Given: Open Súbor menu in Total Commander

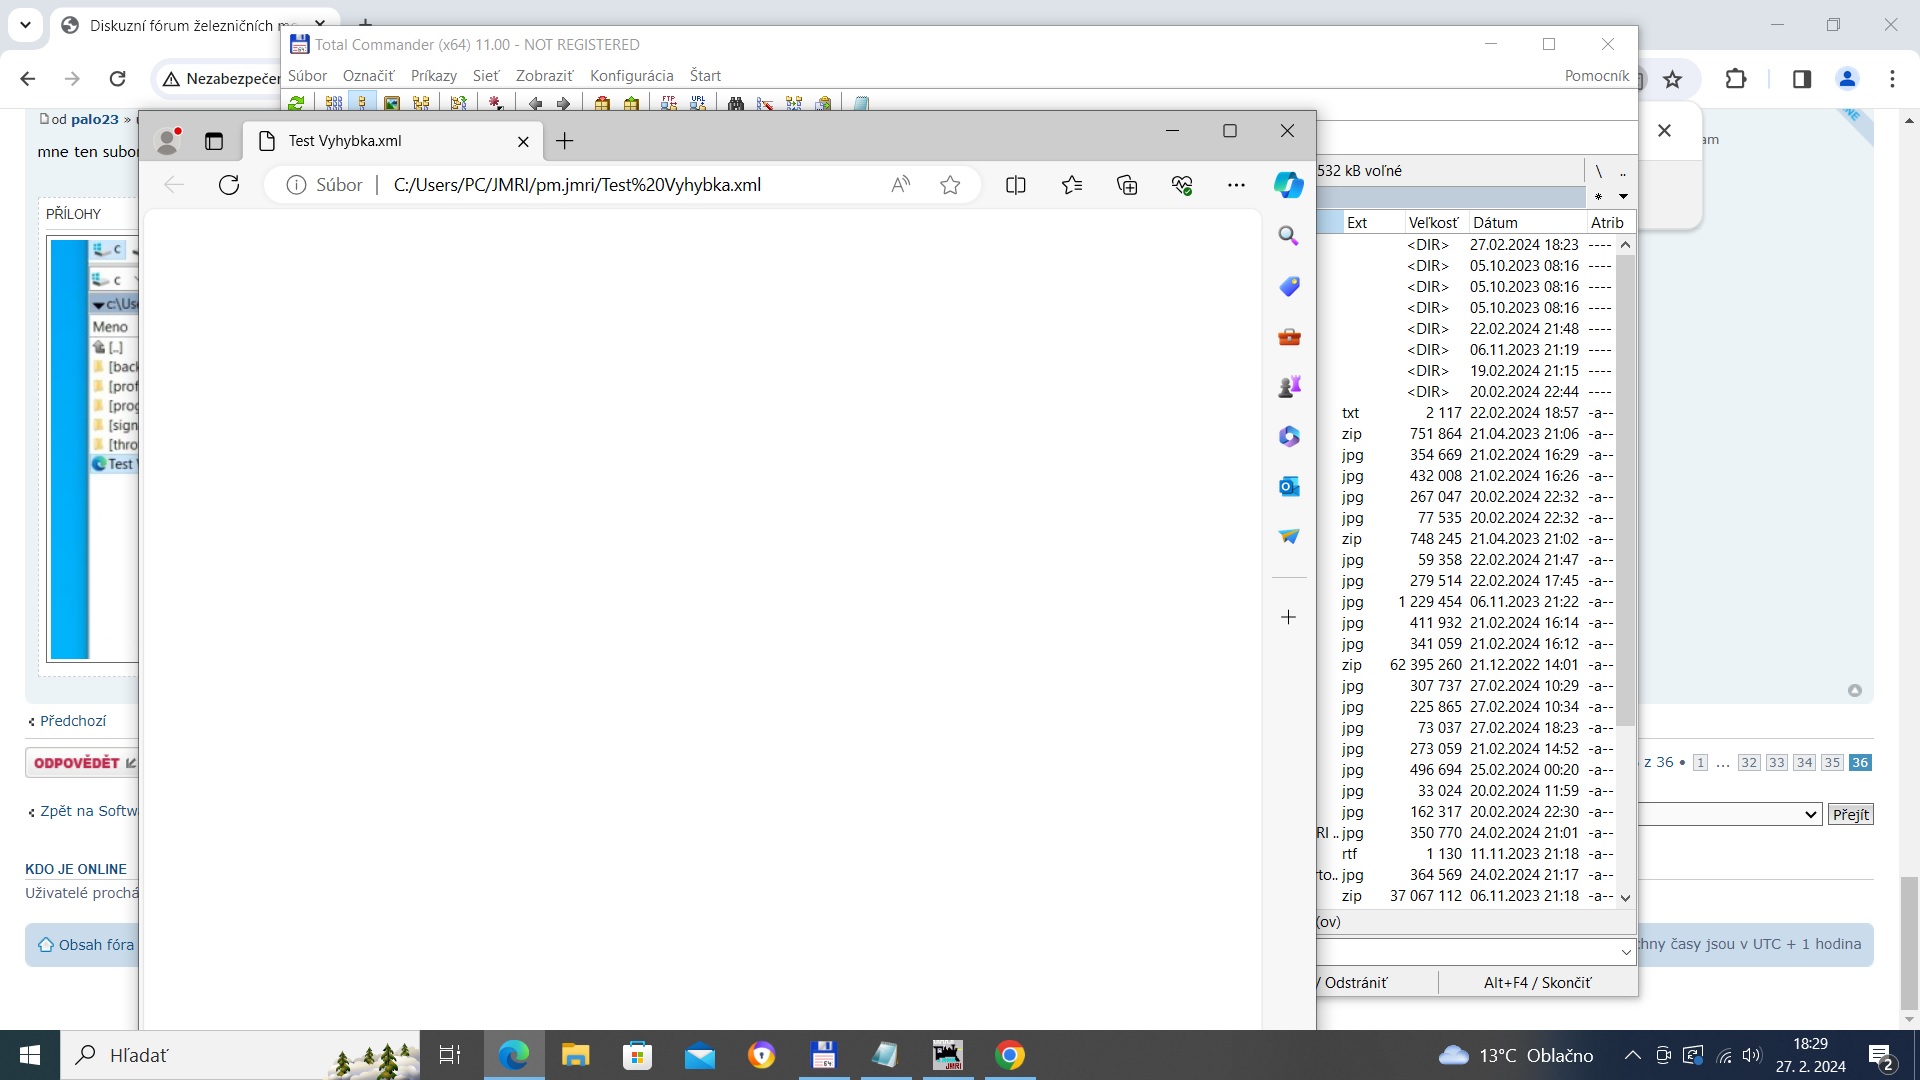Looking at the screenshot, I should click(x=307, y=76).
